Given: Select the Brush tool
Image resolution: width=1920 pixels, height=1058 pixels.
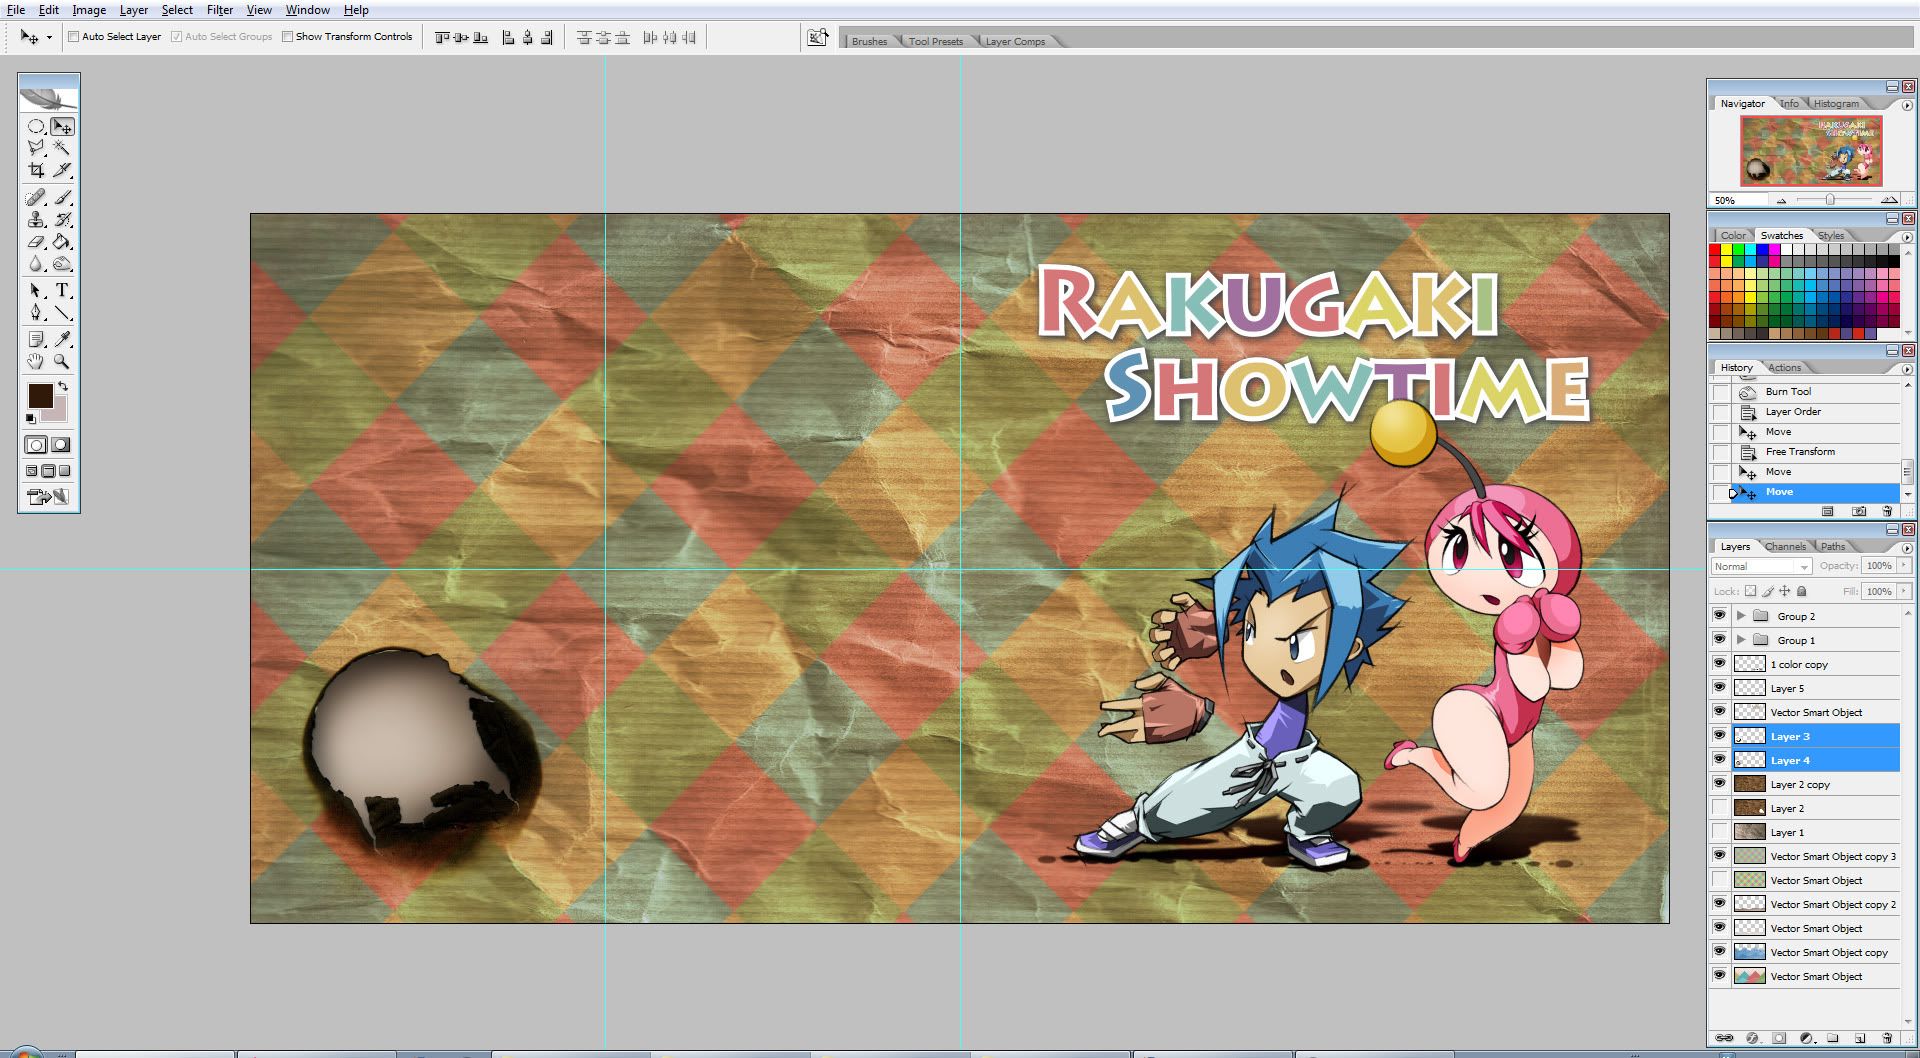Looking at the screenshot, I should coord(62,198).
